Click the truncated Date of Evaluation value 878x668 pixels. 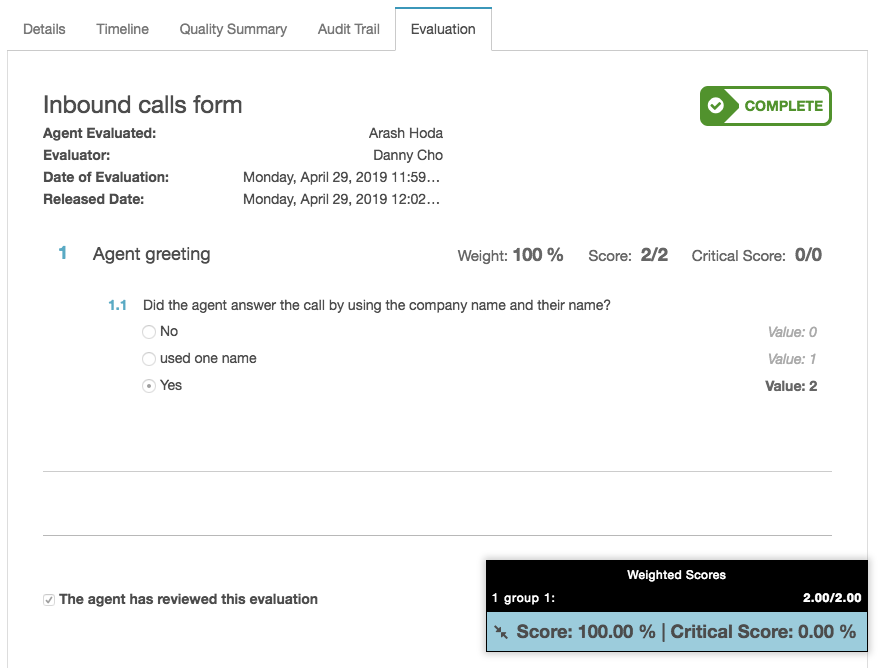[x=342, y=177]
